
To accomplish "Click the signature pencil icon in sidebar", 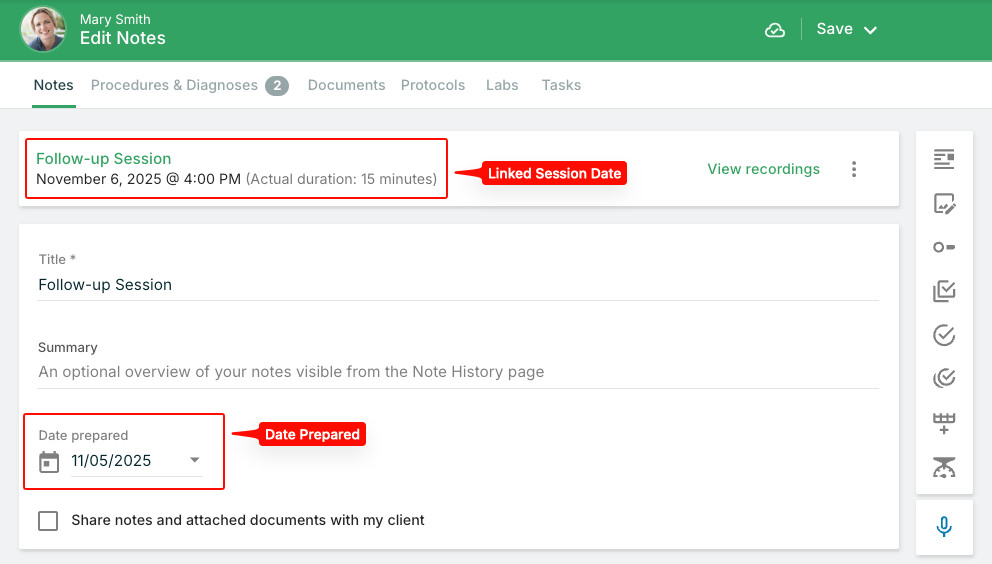I will [x=944, y=204].
